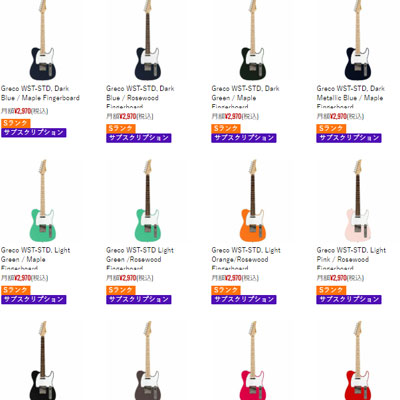Open the Dark Blue Rosewood guitar thumbnail
Viewport: 400px width, 400px height.
tap(148, 40)
